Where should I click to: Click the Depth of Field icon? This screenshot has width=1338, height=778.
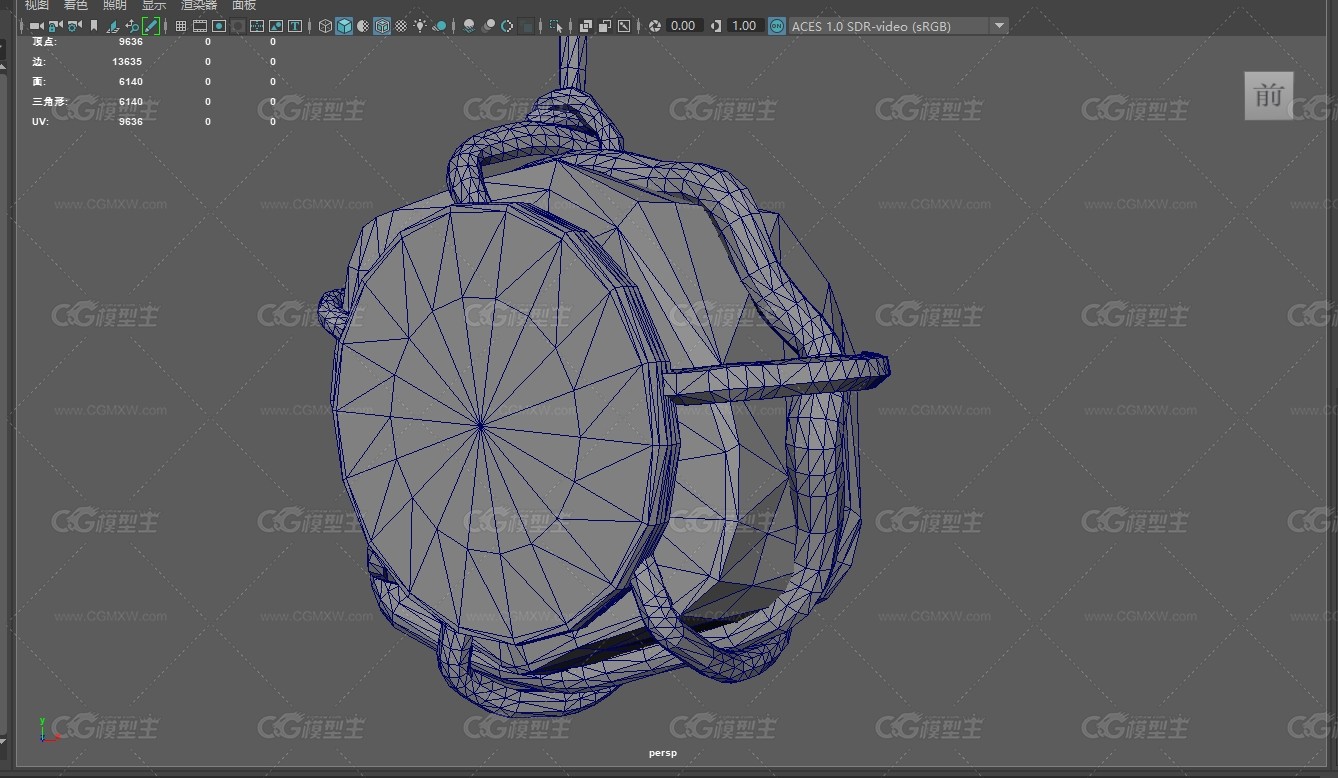(526, 26)
